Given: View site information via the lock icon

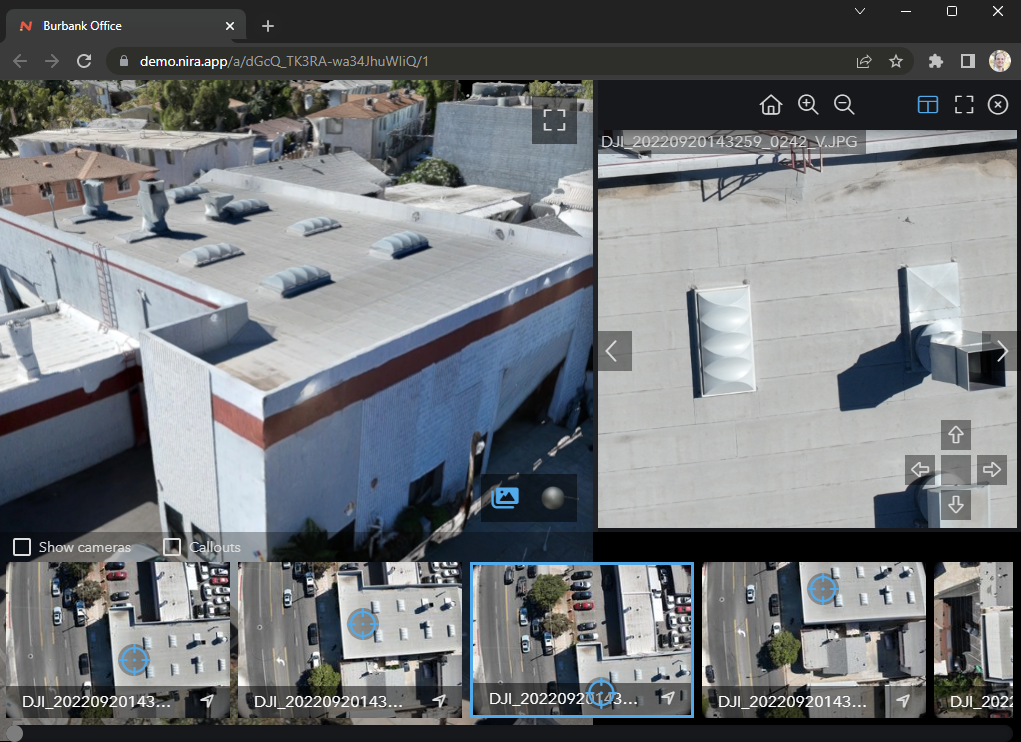Looking at the screenshot, I should (124, 61).
